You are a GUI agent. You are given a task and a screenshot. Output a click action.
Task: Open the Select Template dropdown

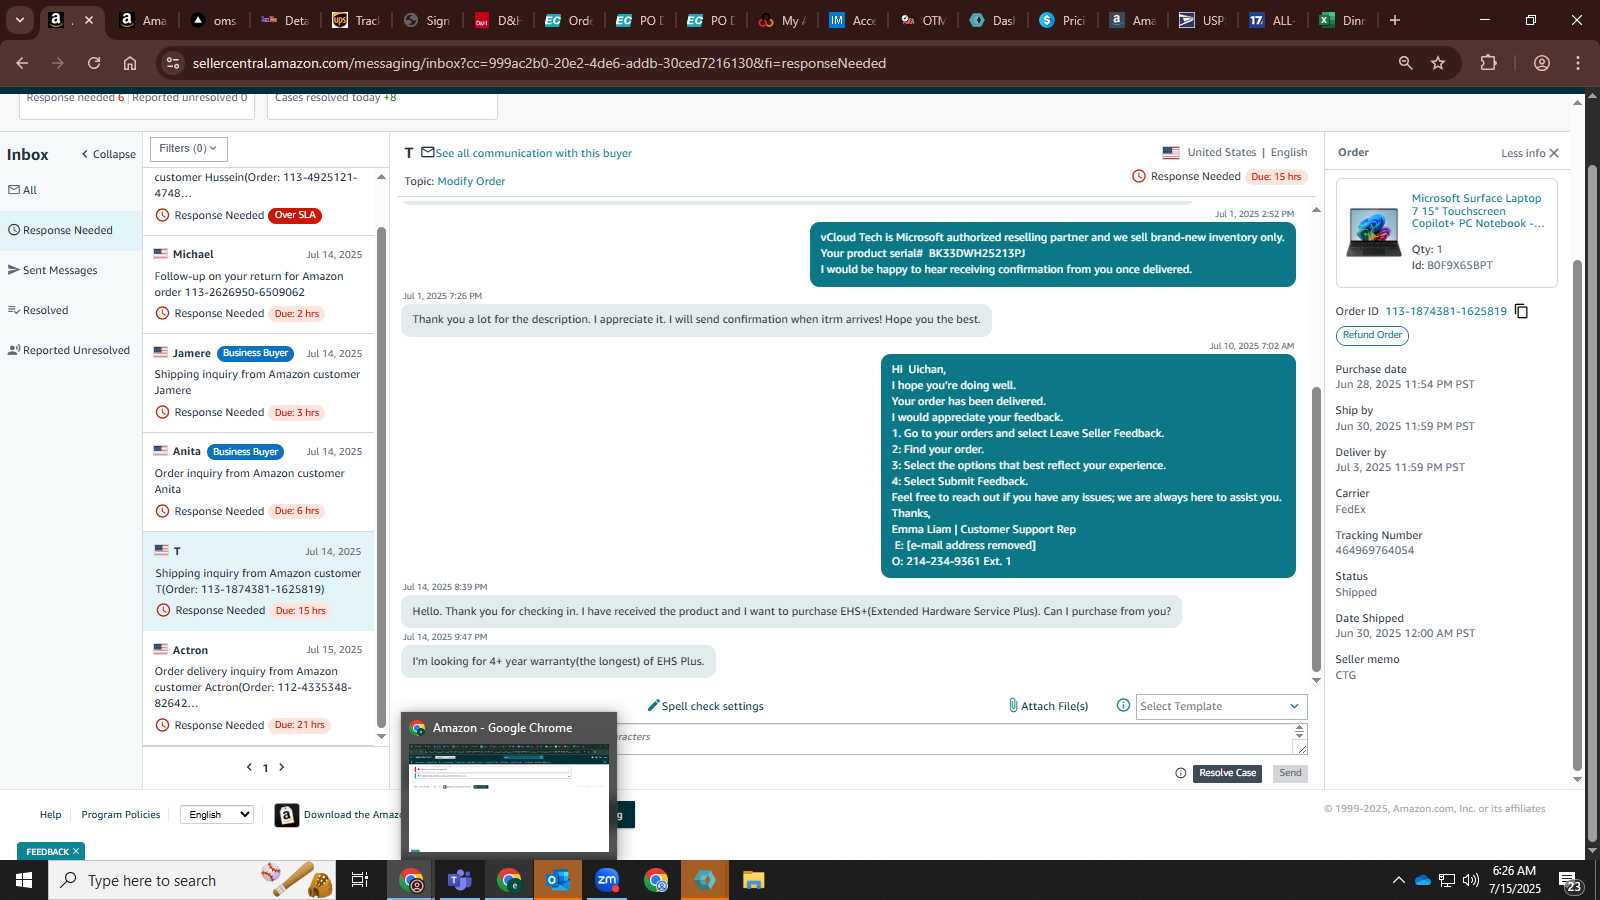tap(1221, 706)
